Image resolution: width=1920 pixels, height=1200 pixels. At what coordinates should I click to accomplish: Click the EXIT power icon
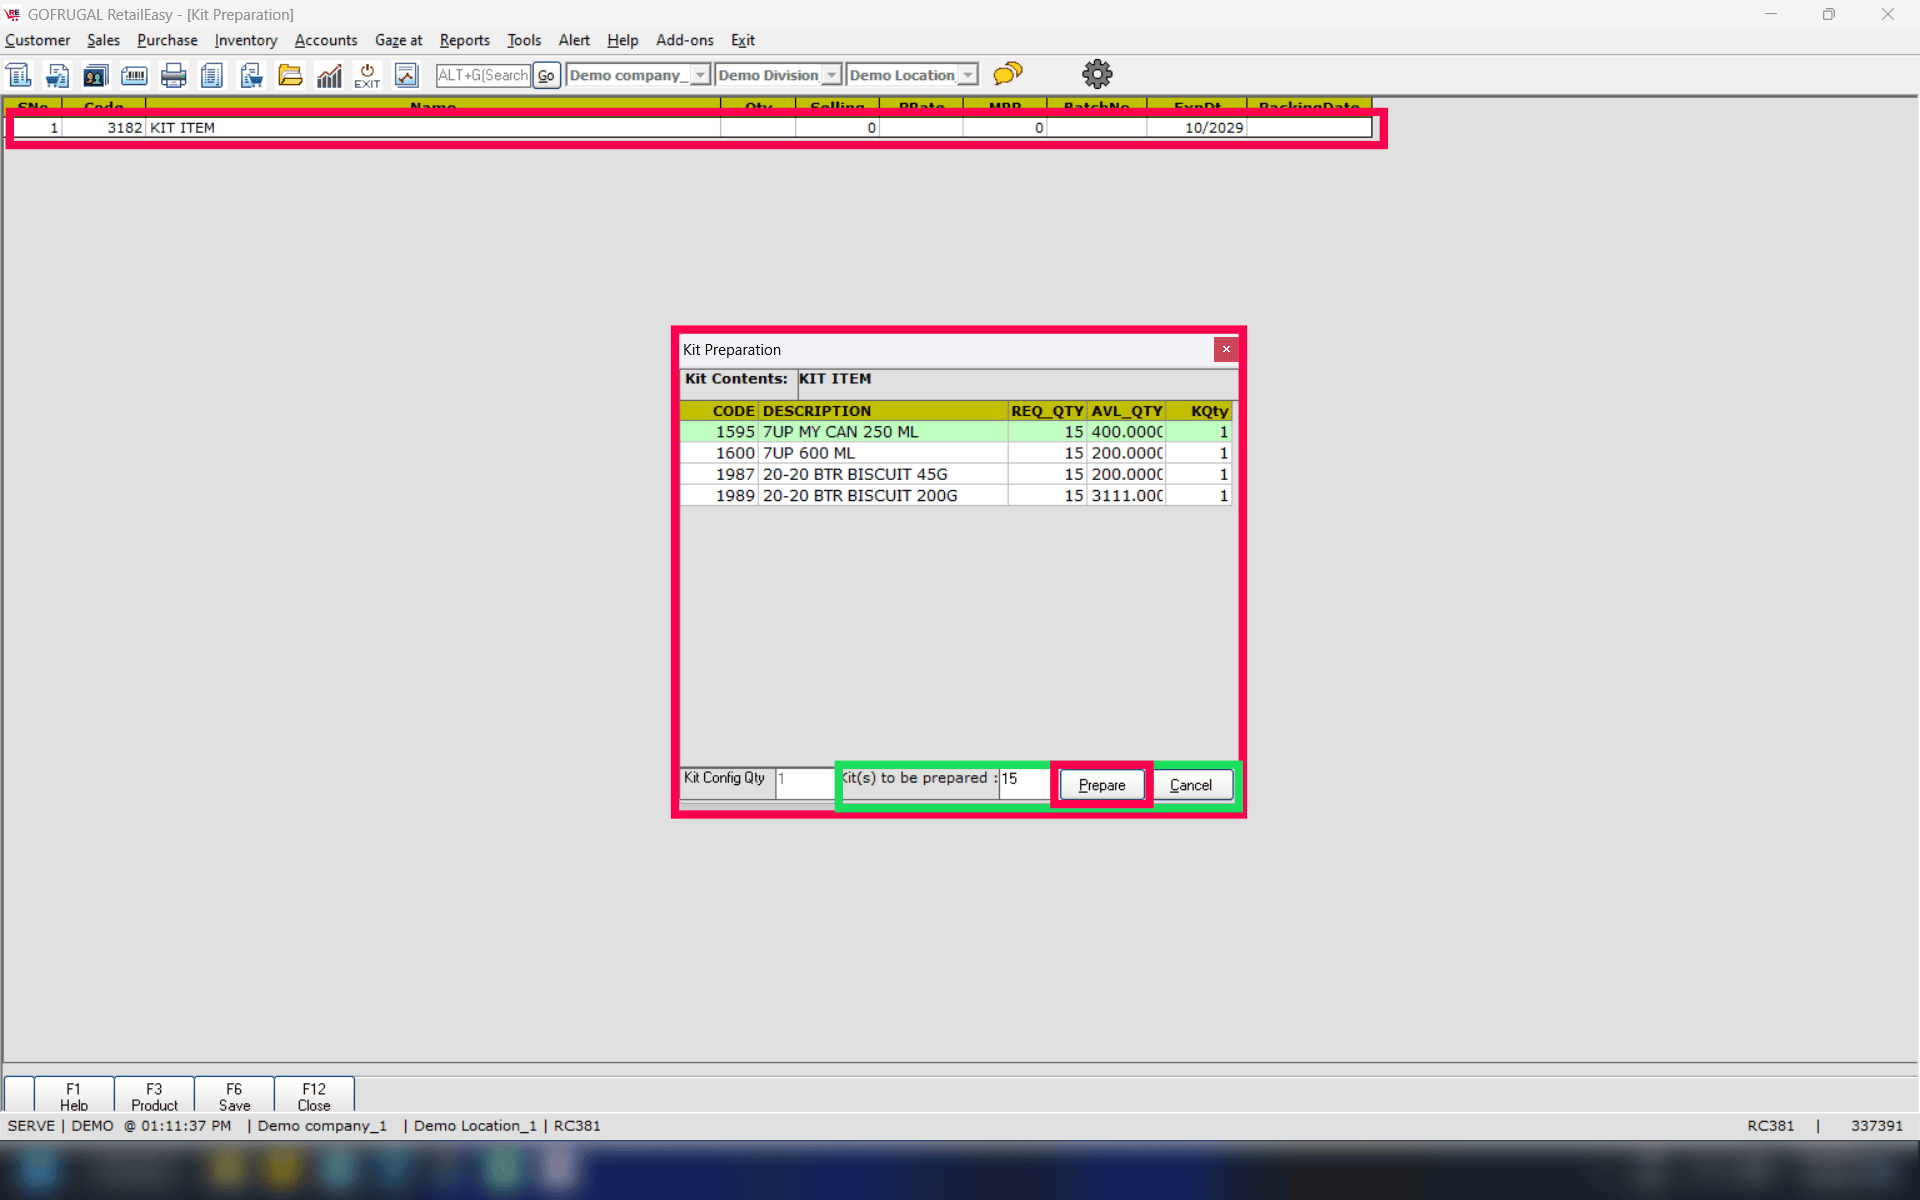[367, 75]
